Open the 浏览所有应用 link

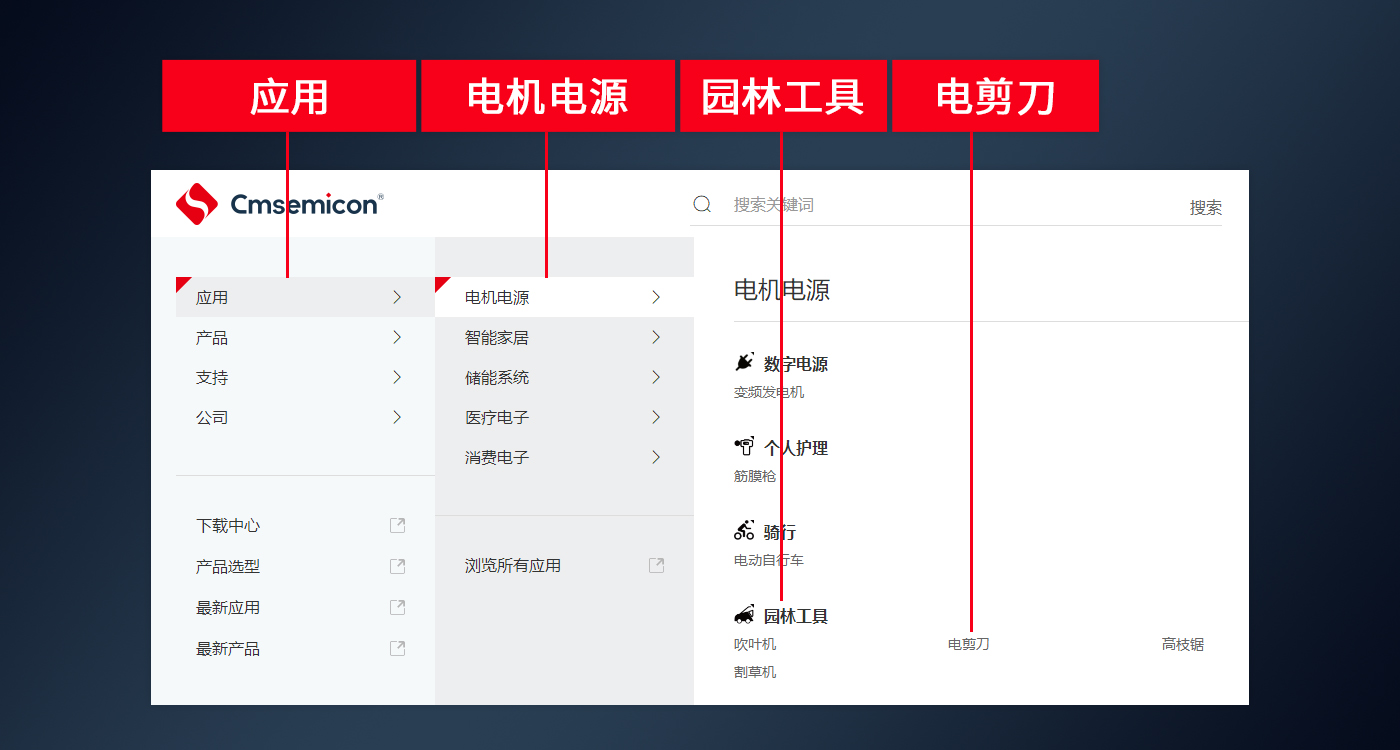[x=513, y=565]
